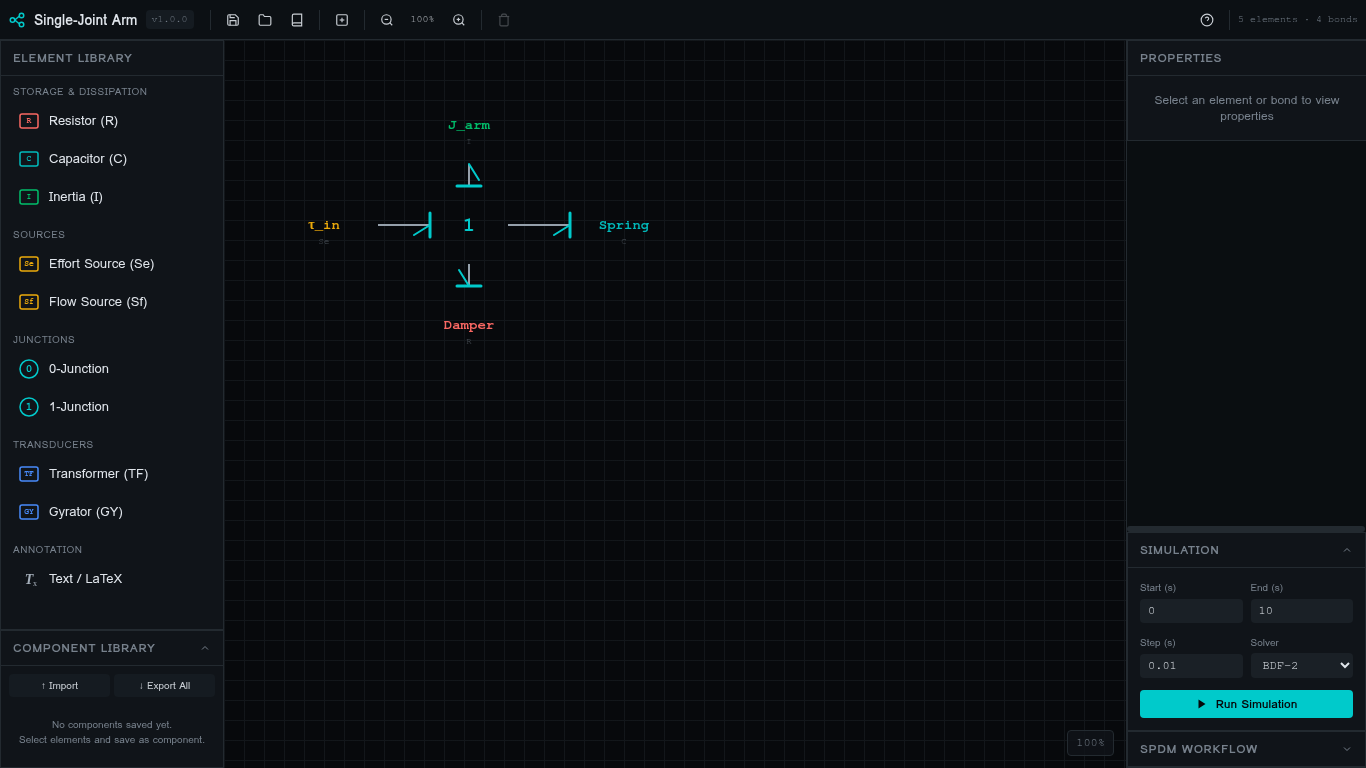Select the Damper resistor on canvas
The image size is (1366, 768).
coord(469,326)
